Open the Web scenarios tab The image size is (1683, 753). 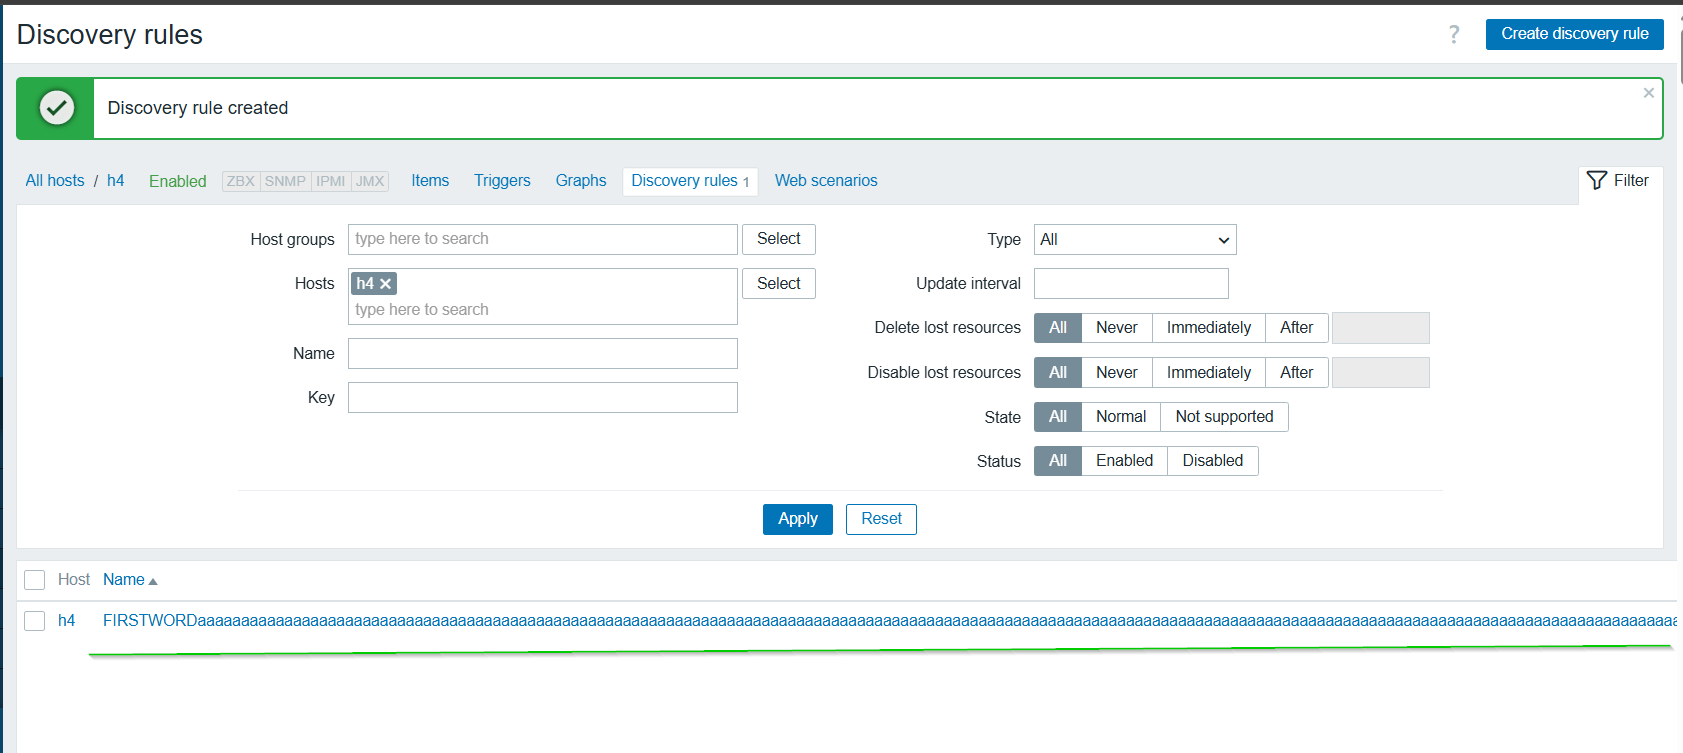826,181
